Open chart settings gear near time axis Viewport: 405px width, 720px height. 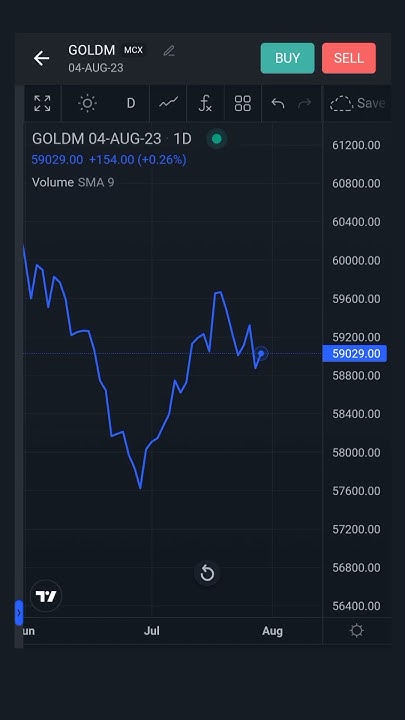pyautogui.click(x=357, y=631)
